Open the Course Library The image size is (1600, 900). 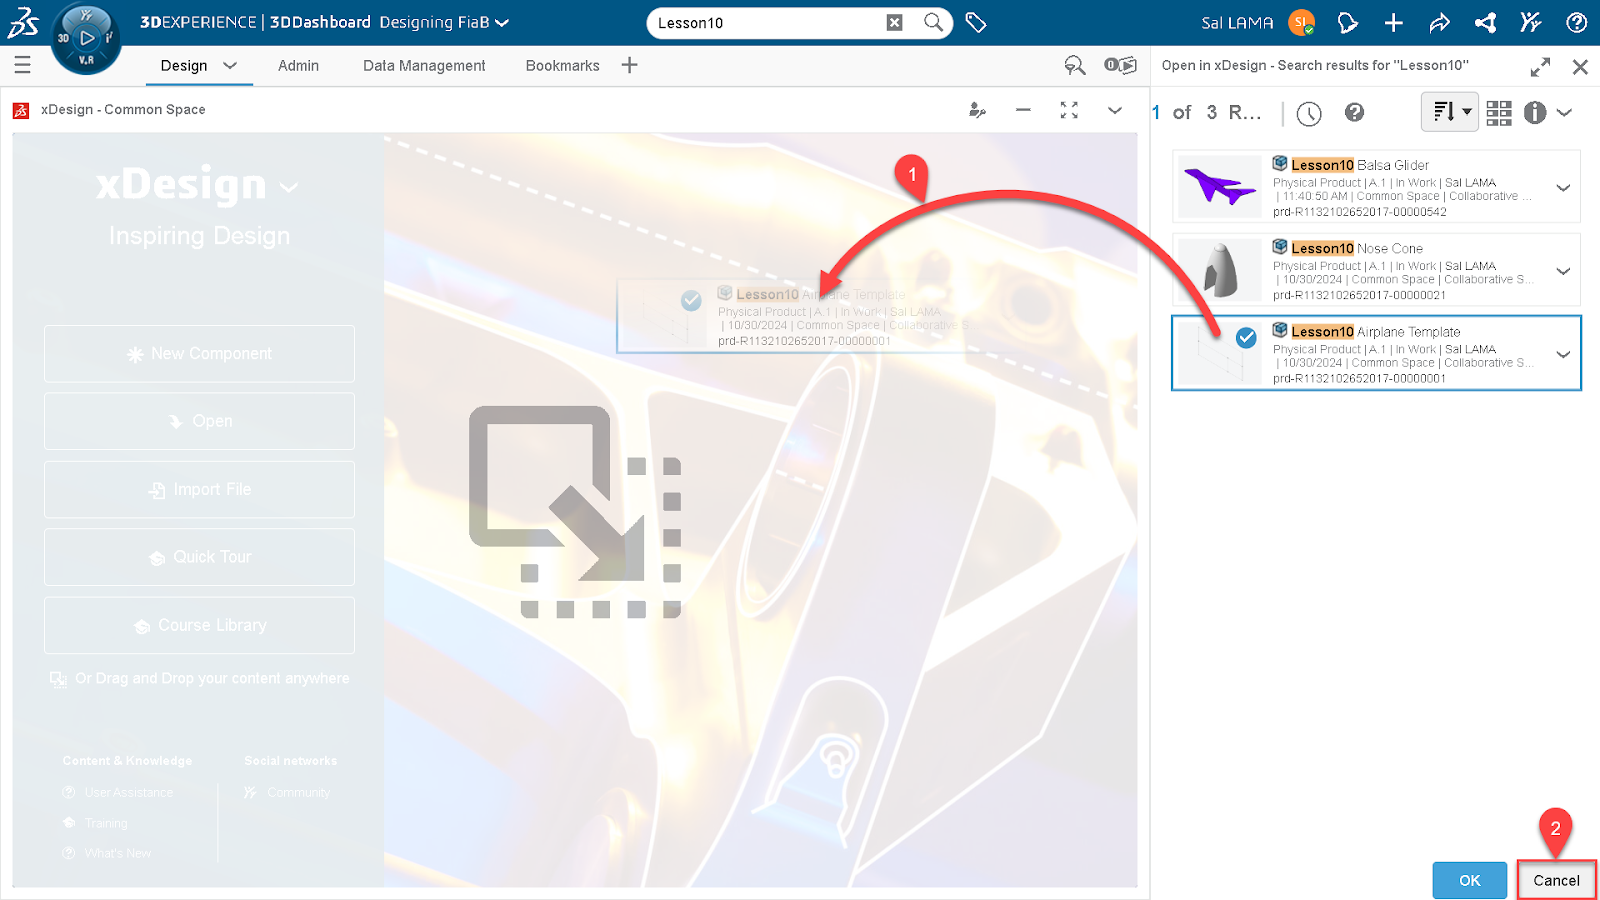[x=199, y=625]
